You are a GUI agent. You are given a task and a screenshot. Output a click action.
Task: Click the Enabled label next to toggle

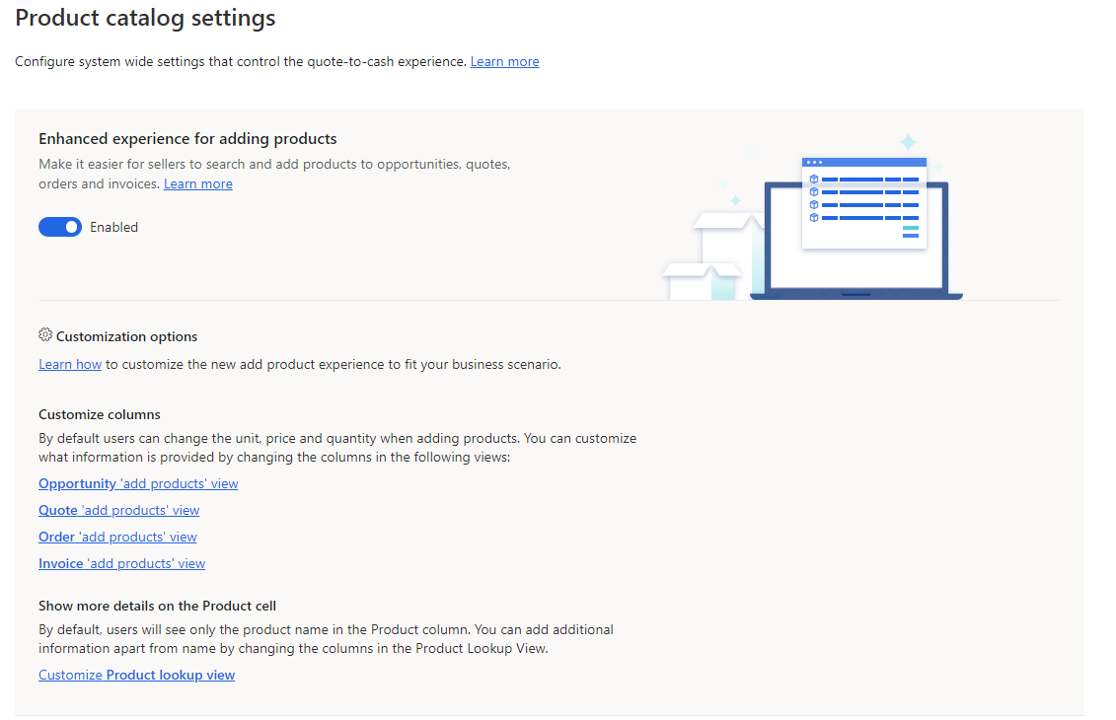point(114,228)
